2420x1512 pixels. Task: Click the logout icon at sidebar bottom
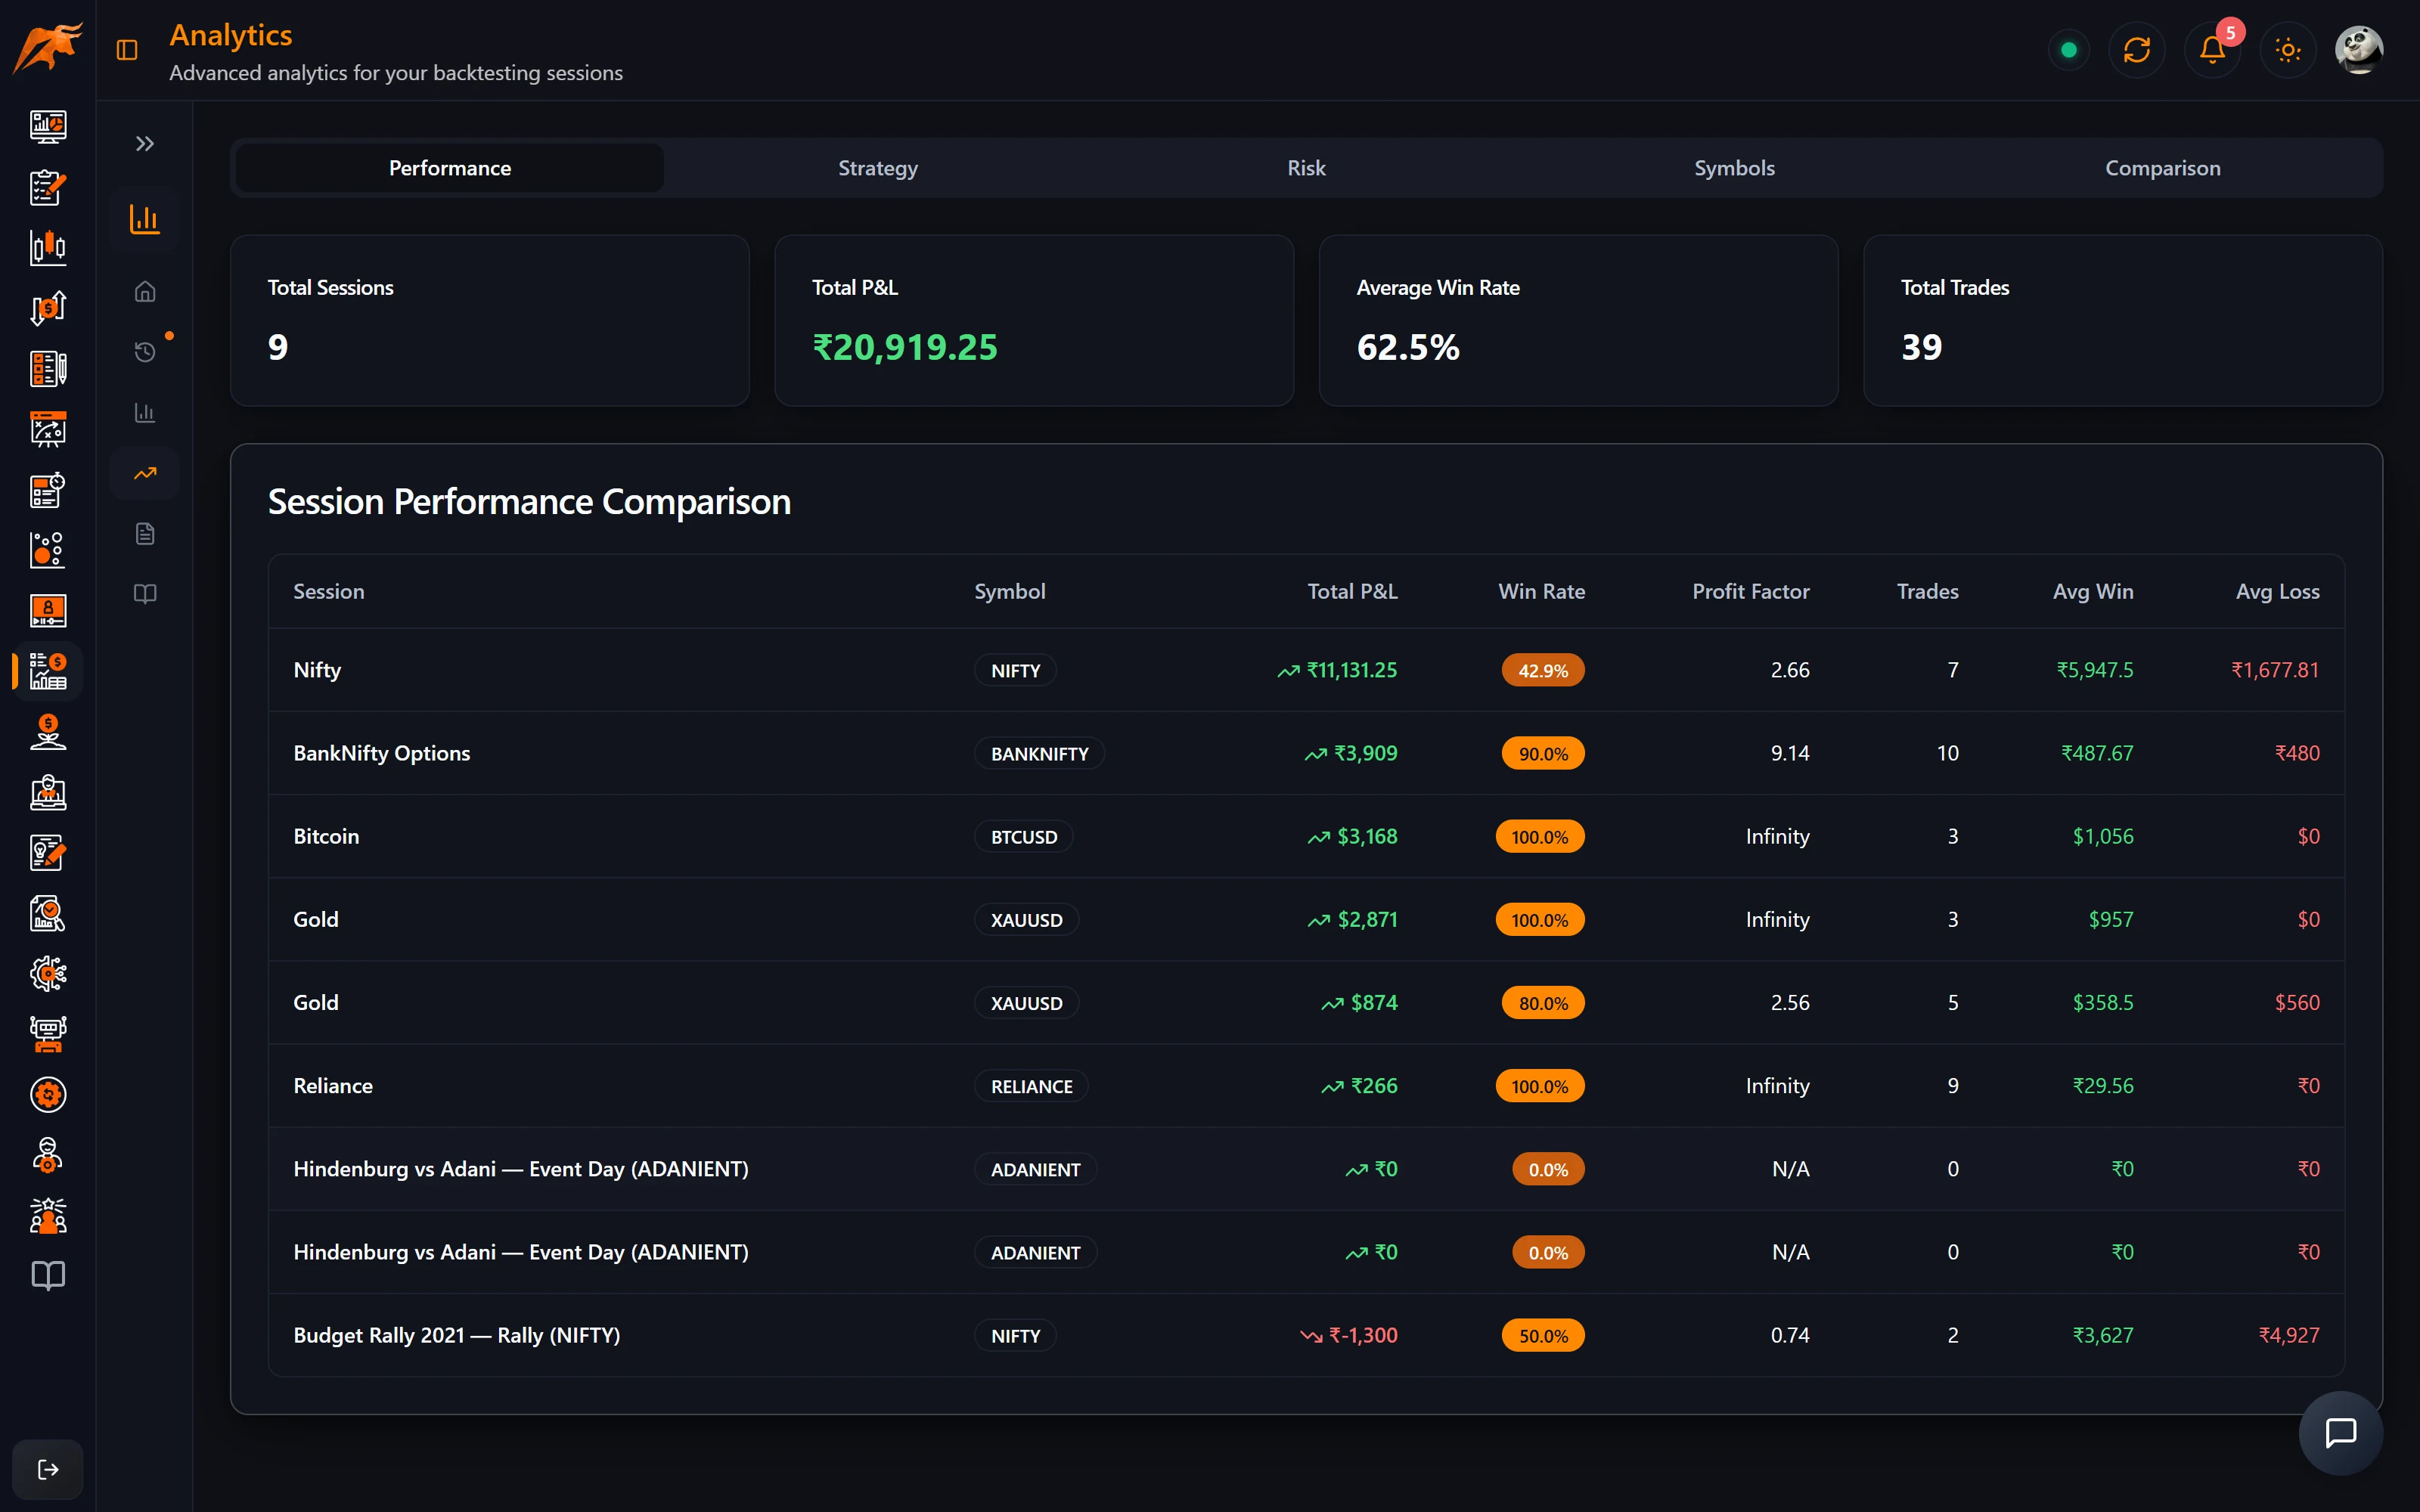pyautogui.click(x=48, y=1469)
